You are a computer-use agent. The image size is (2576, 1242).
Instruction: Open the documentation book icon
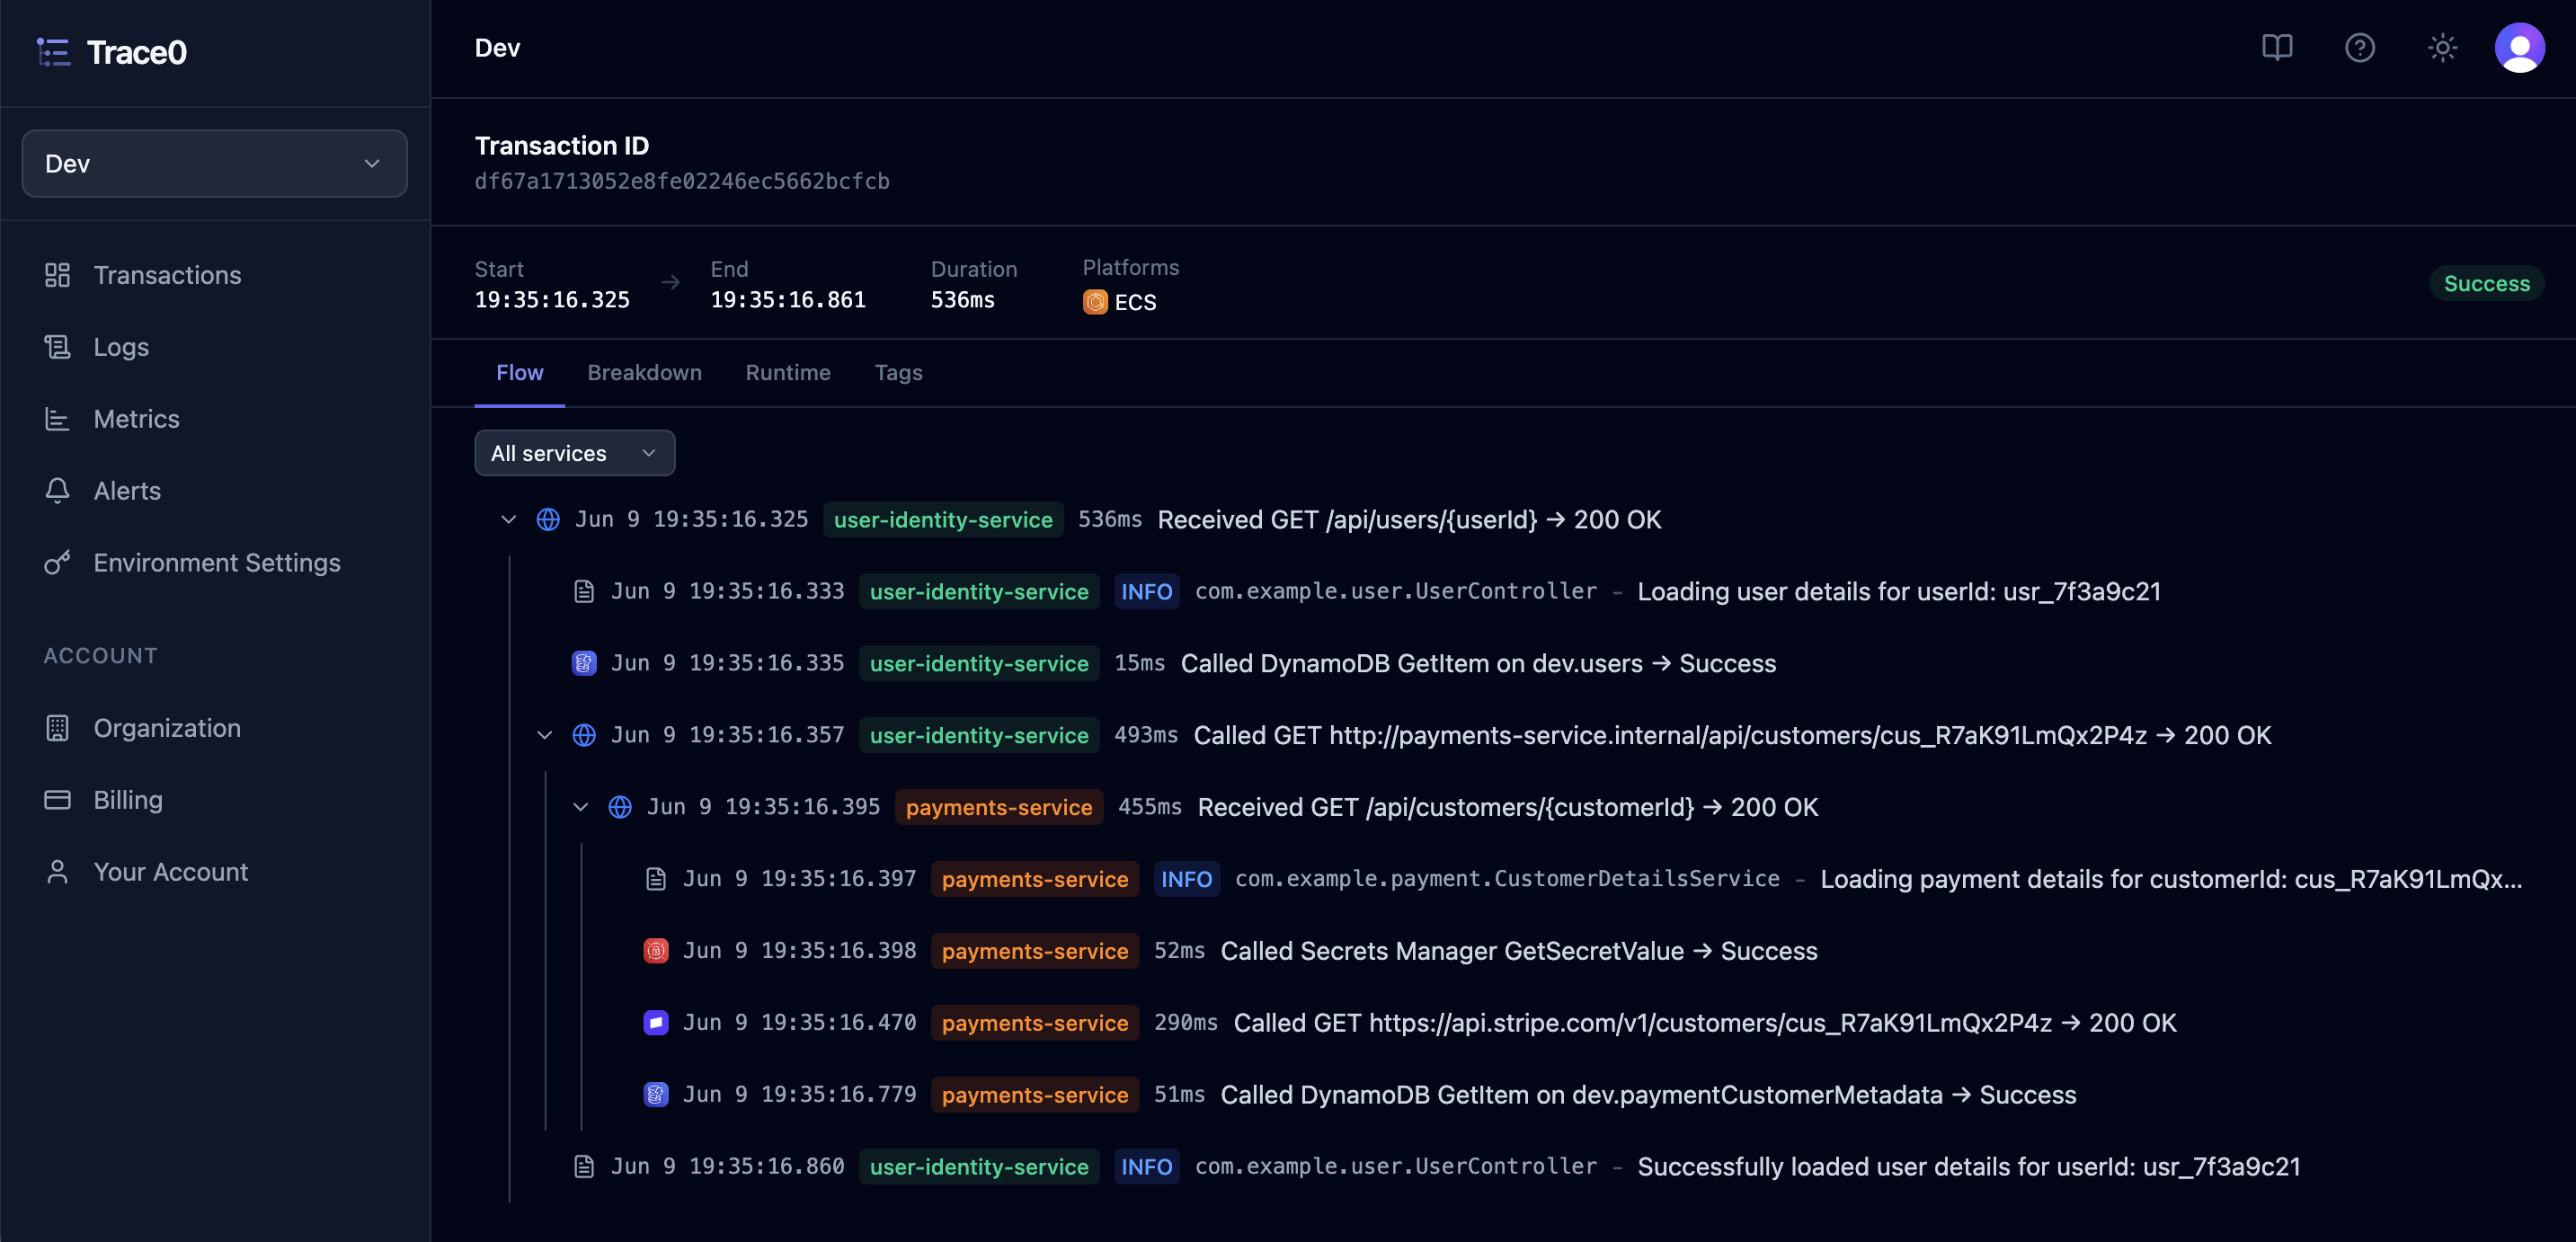(x=2277, y=48)
